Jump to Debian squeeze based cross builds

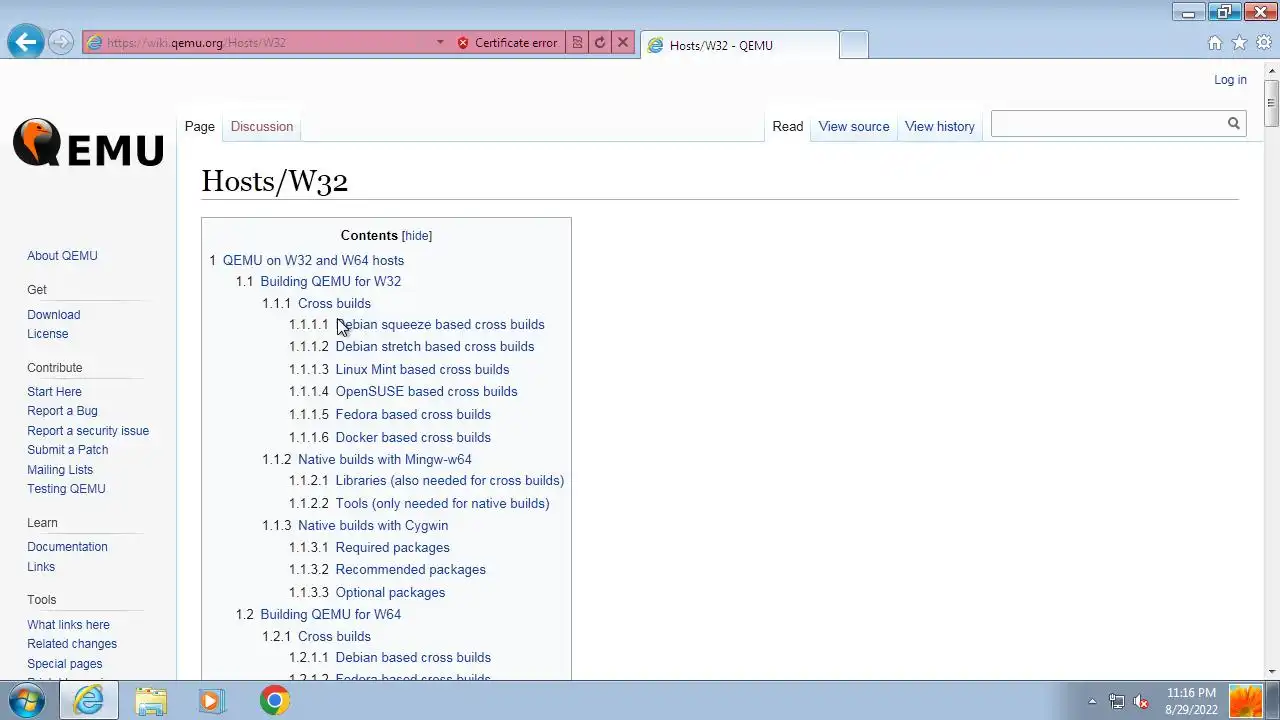pyautogui.click(x=440, y=325)
